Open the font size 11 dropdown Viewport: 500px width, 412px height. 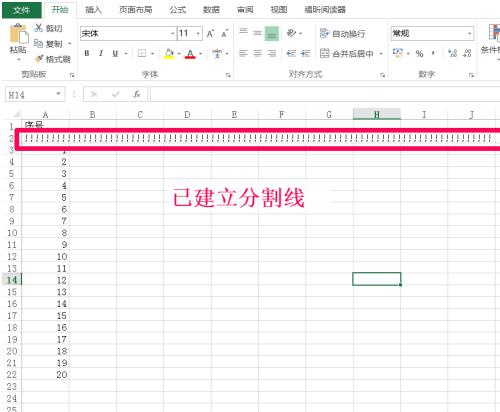tap(198, 33)
